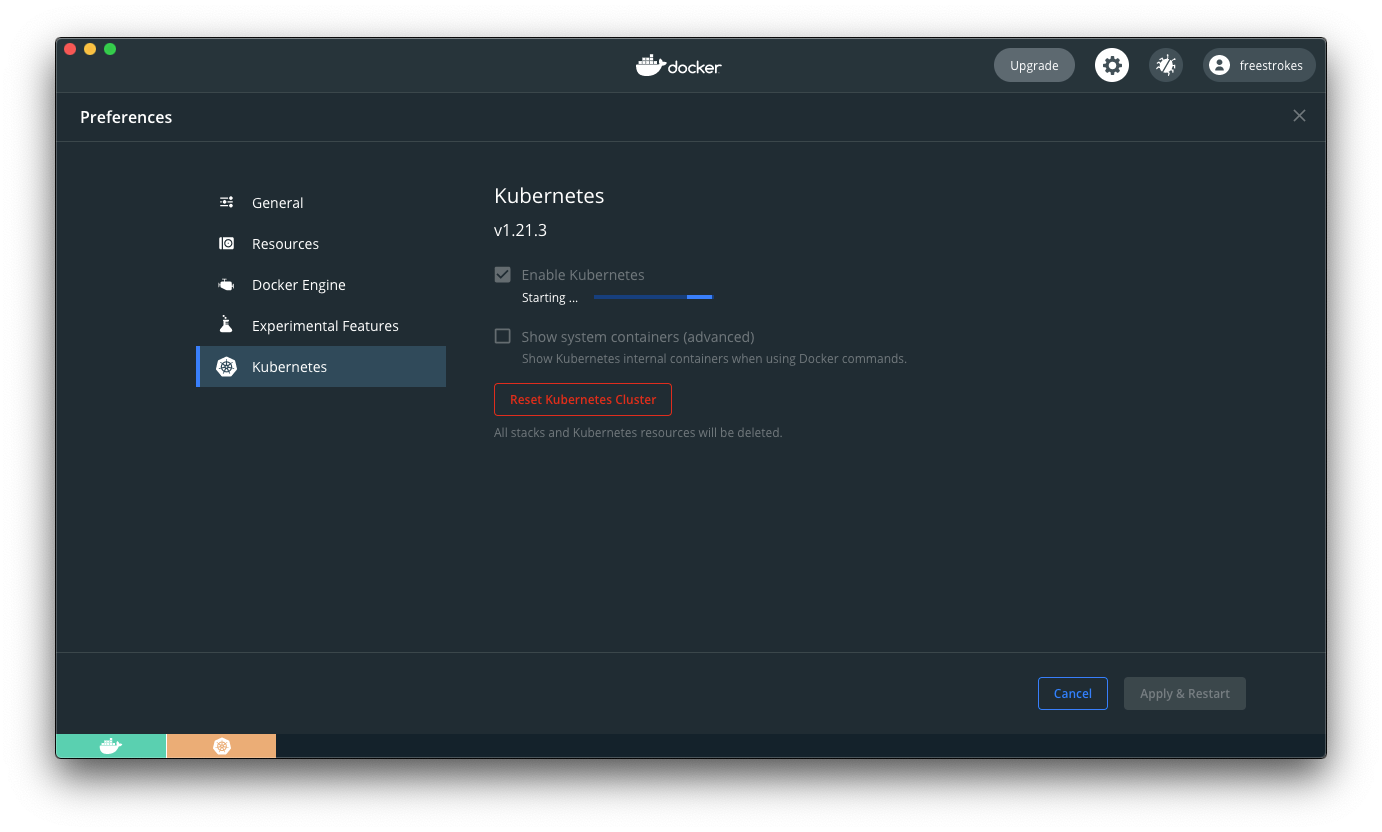The image size is (1382, 832).
Task: Select the Kubernetes preferences section
Action: 321,367
